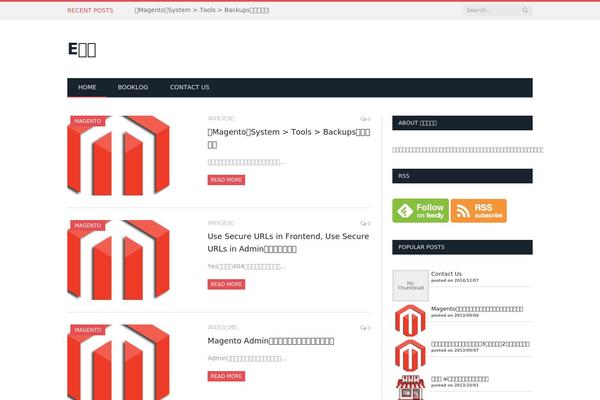Open the HOME menu item
This screenshot has height=400, width=600.
[x=87, y=87]
